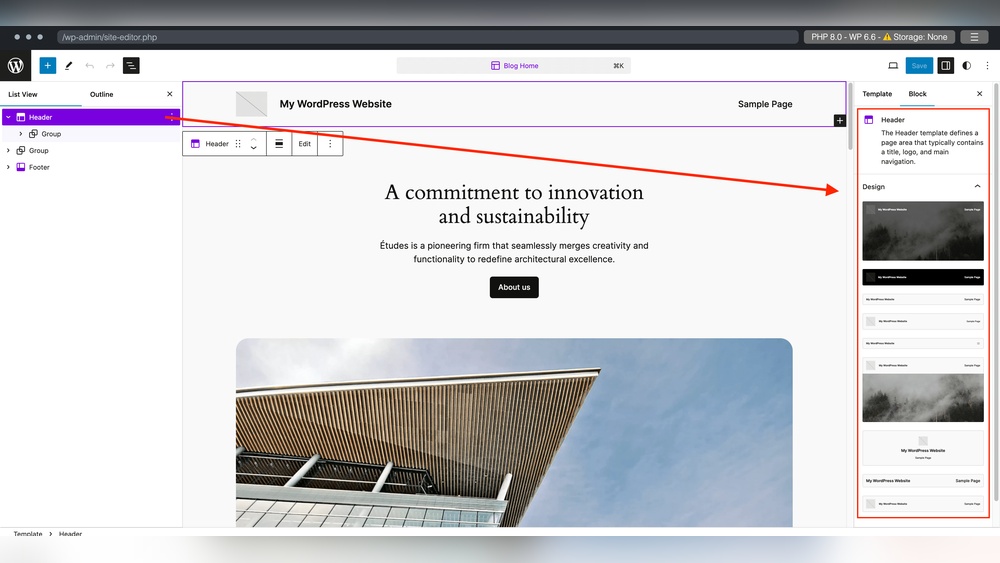
Task: Click the Header block icon in sidebar
Action: (x=869, y=120)
